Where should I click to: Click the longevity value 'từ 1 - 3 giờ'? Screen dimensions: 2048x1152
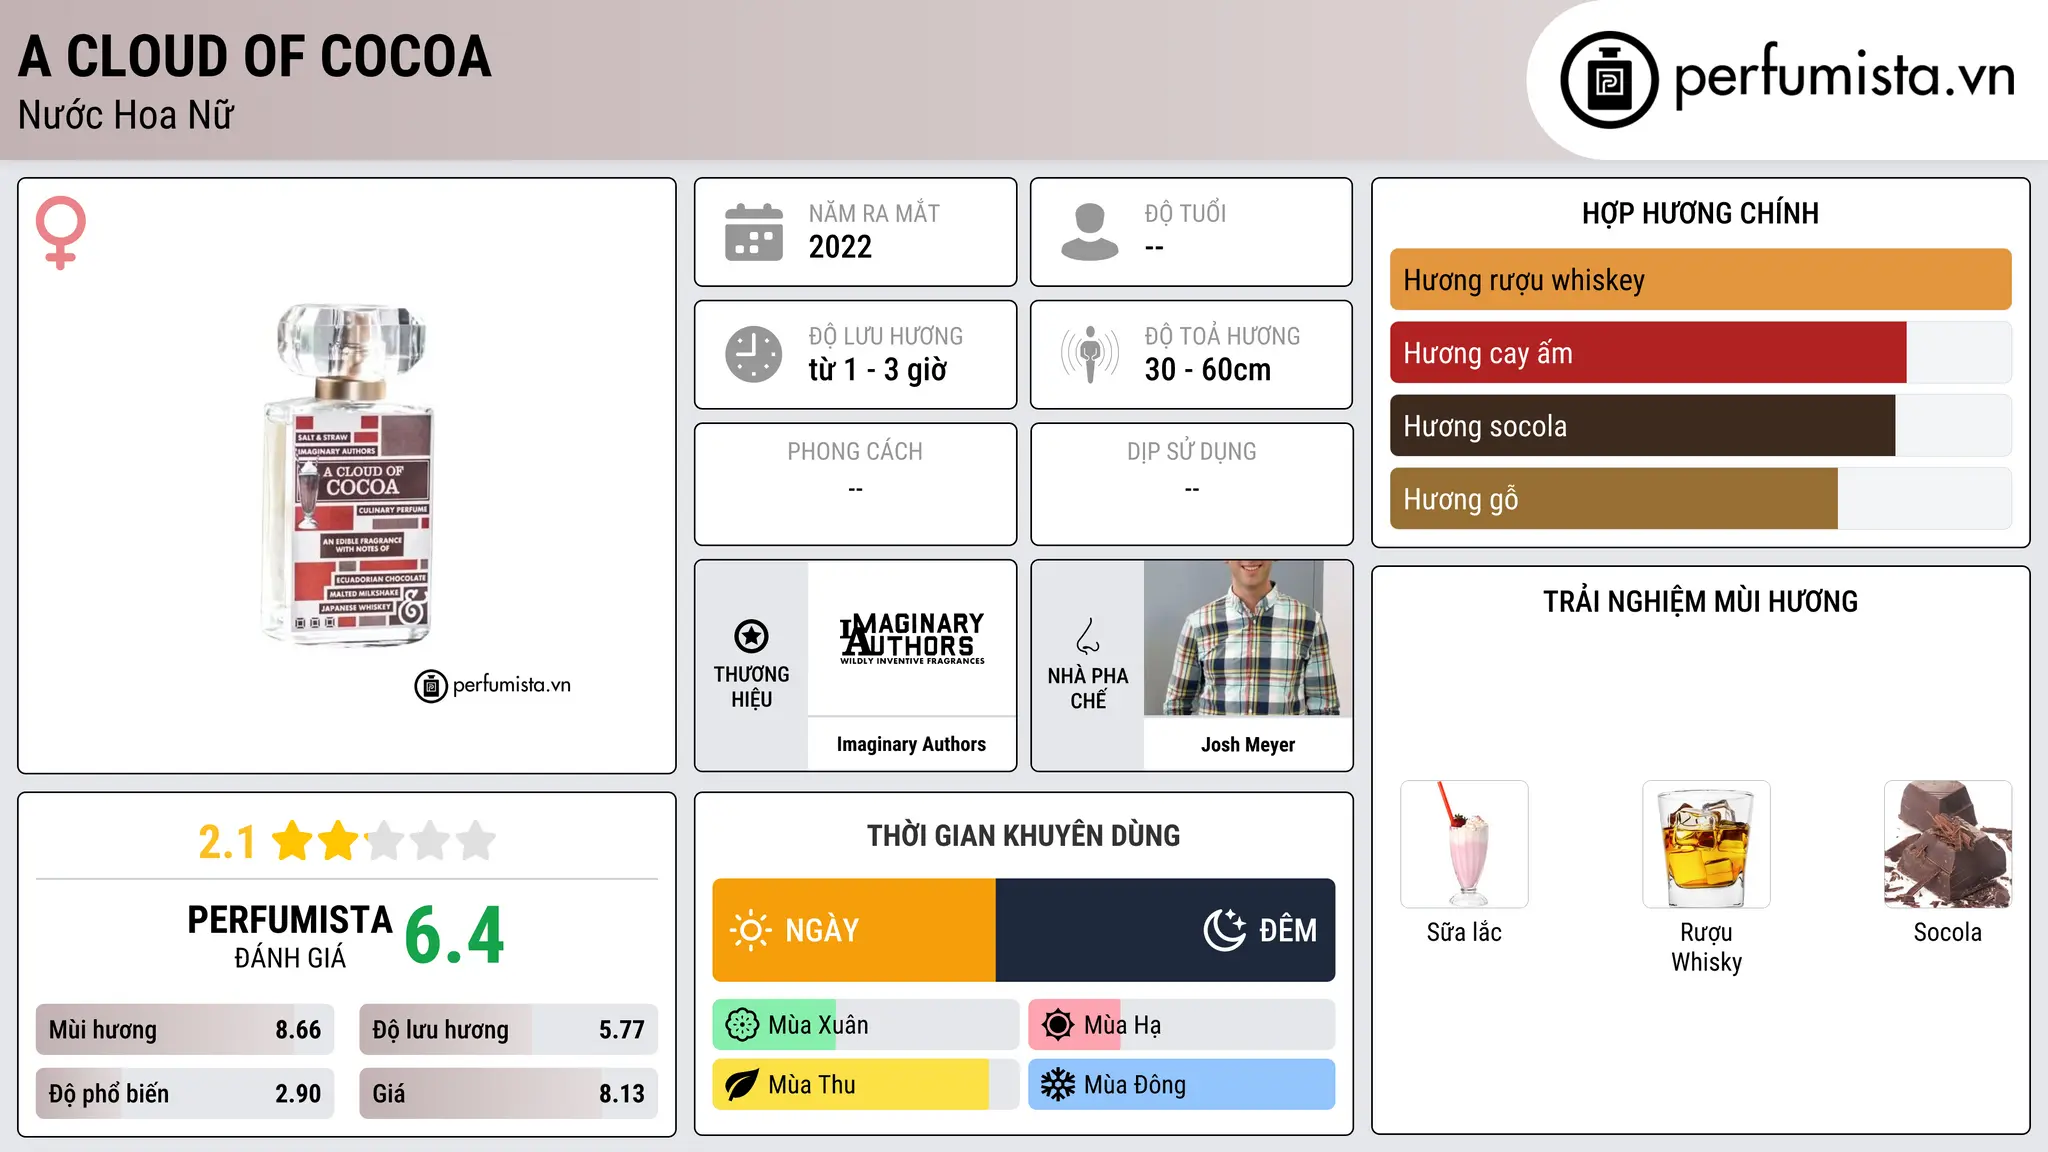[878, 370]
